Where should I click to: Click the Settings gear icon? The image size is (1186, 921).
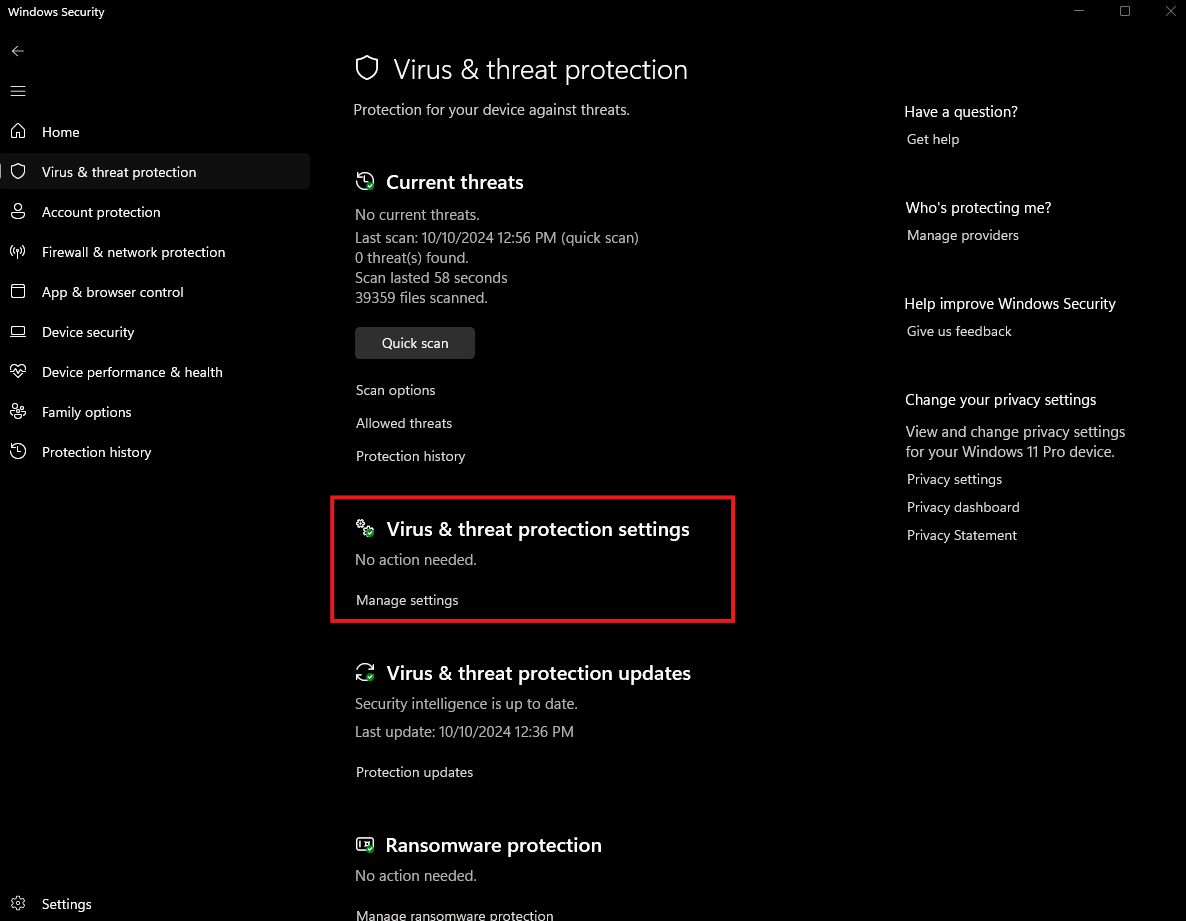coord(18,904)
